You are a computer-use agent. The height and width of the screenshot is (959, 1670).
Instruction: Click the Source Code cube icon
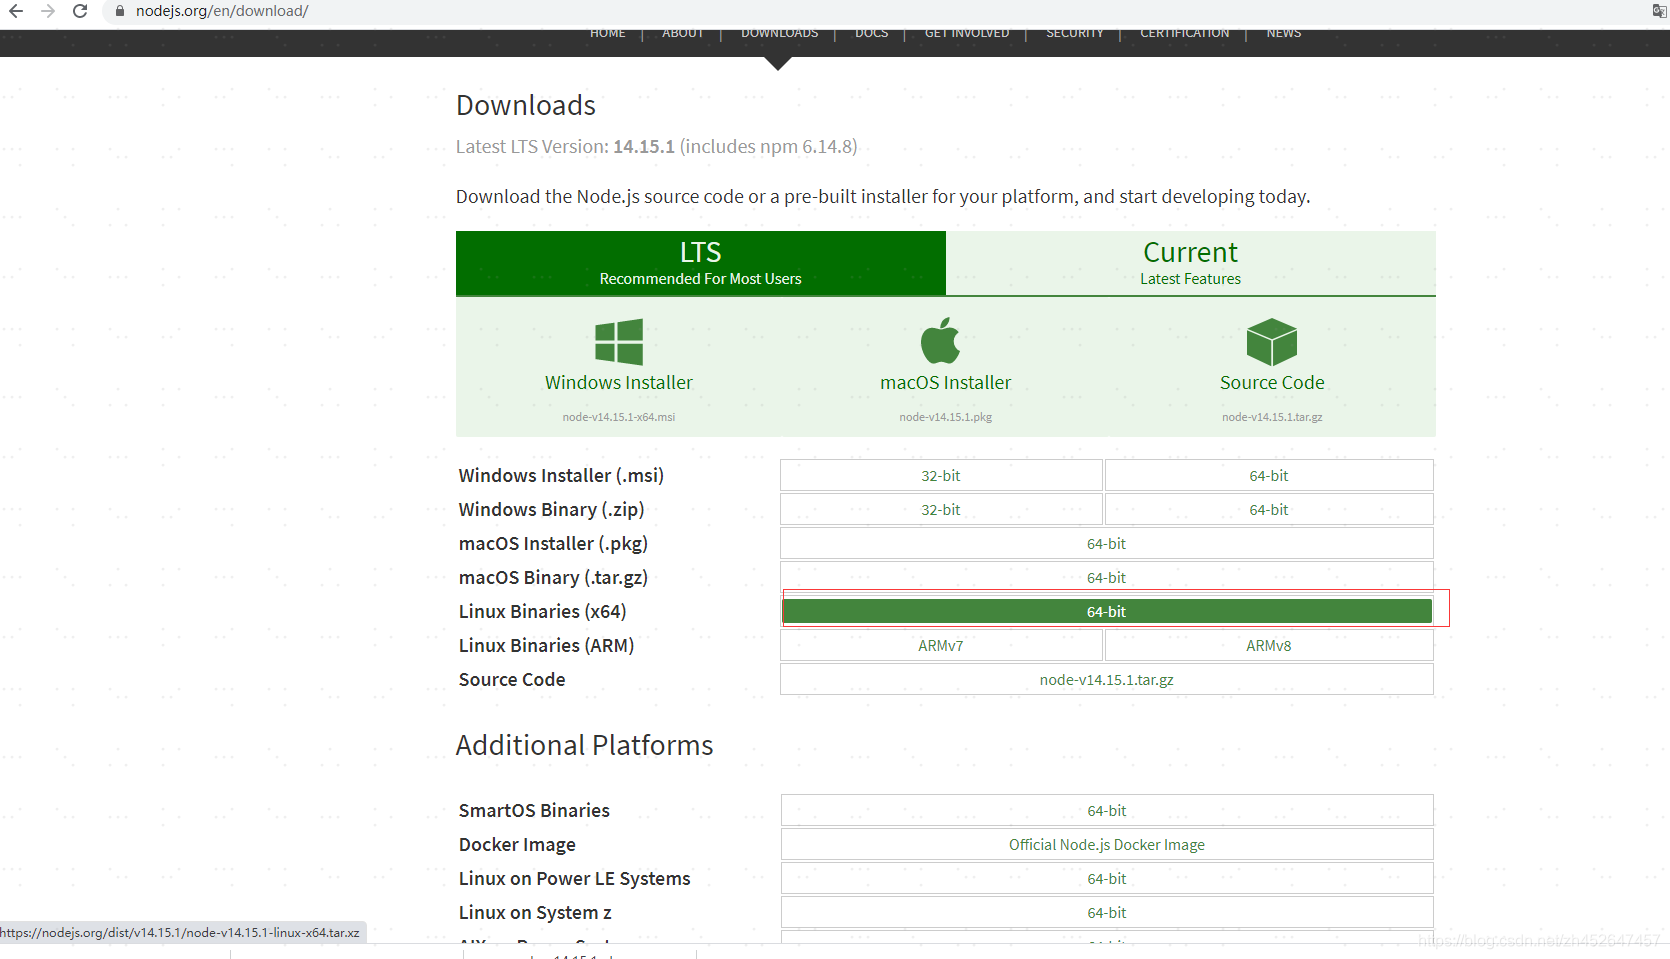pyautogui.click(x=1272, y=342)
